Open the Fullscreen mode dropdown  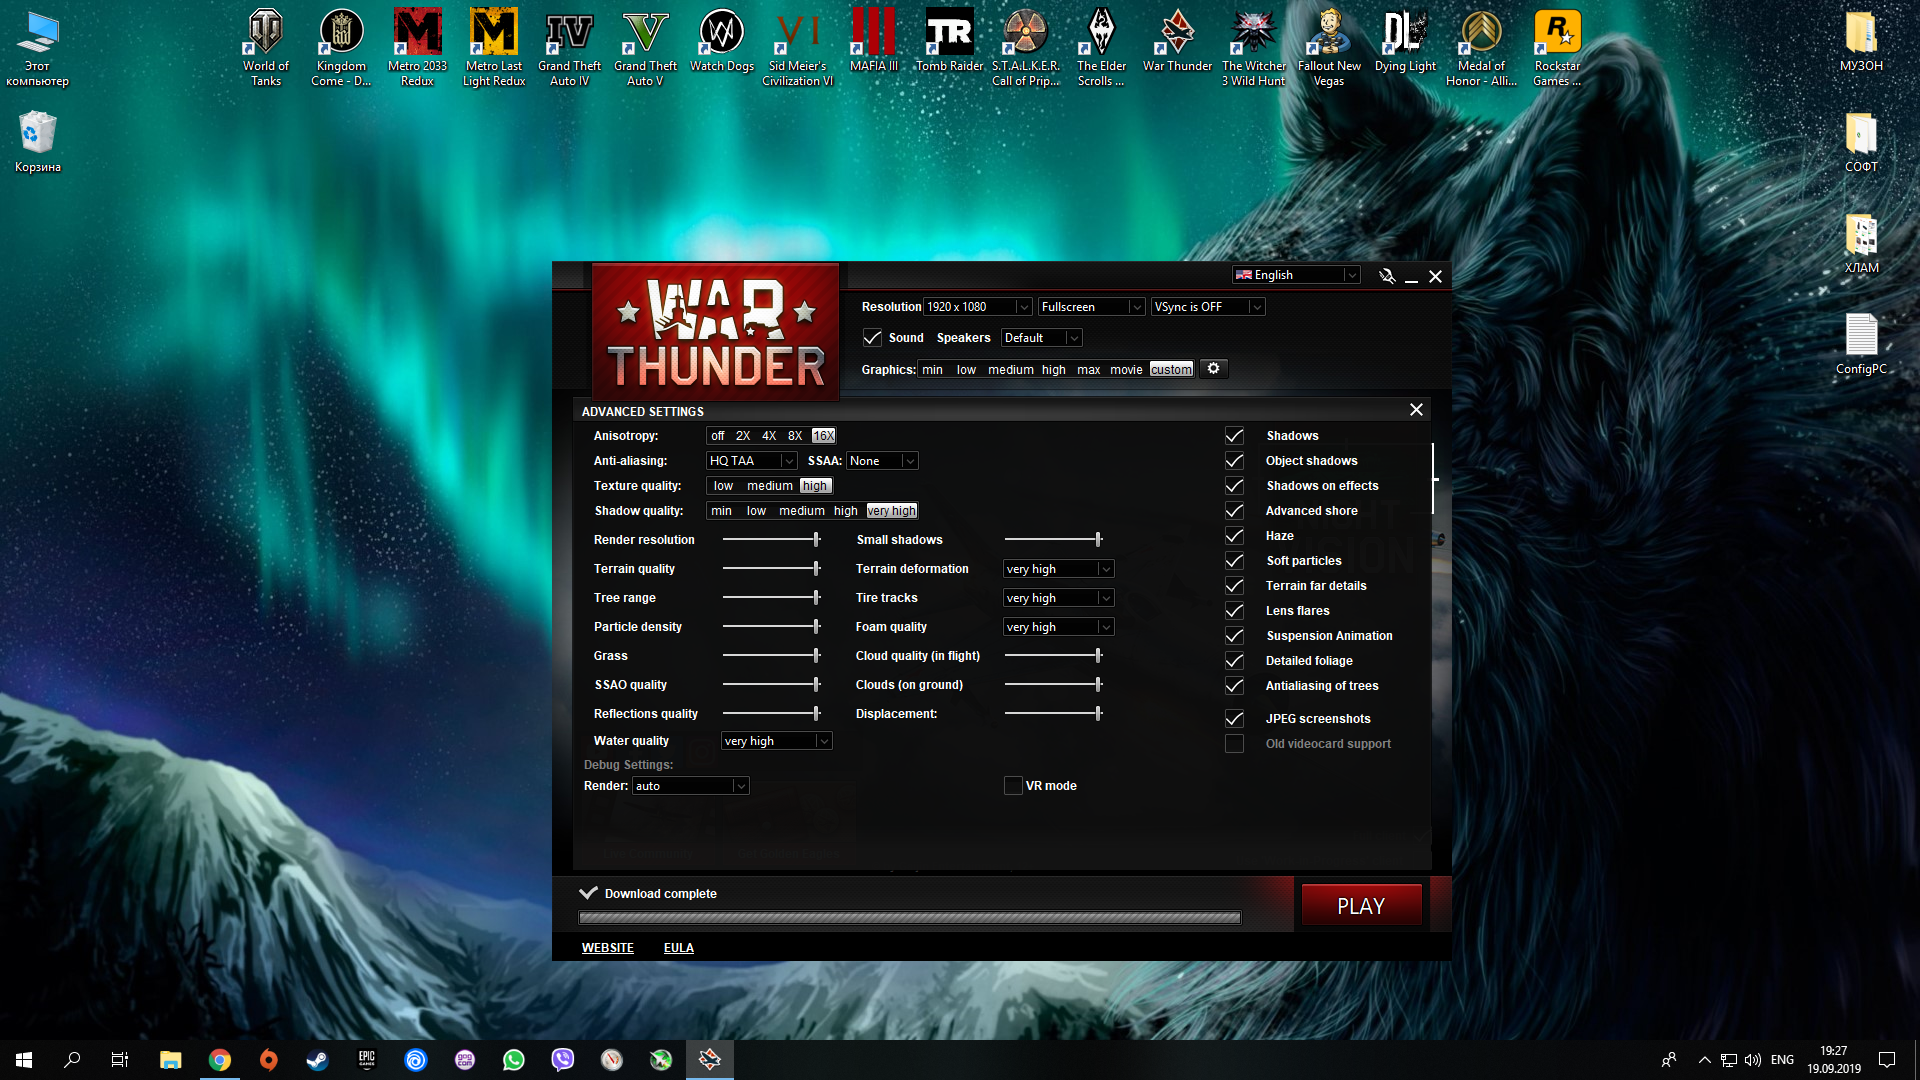tap(1091, 307)
